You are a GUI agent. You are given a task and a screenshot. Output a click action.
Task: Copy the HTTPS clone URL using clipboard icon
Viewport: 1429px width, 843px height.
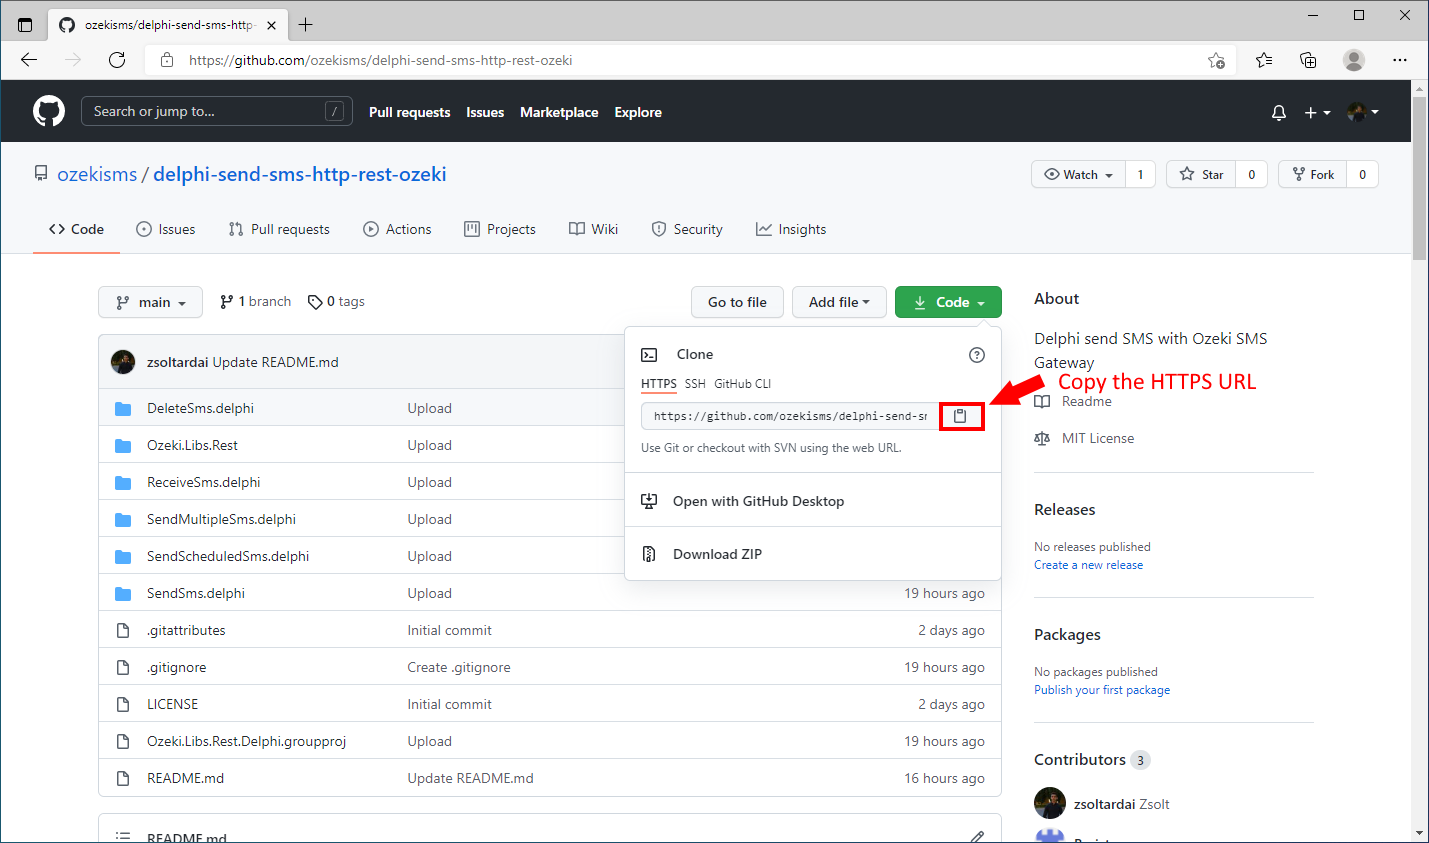[x=960, y=416]
